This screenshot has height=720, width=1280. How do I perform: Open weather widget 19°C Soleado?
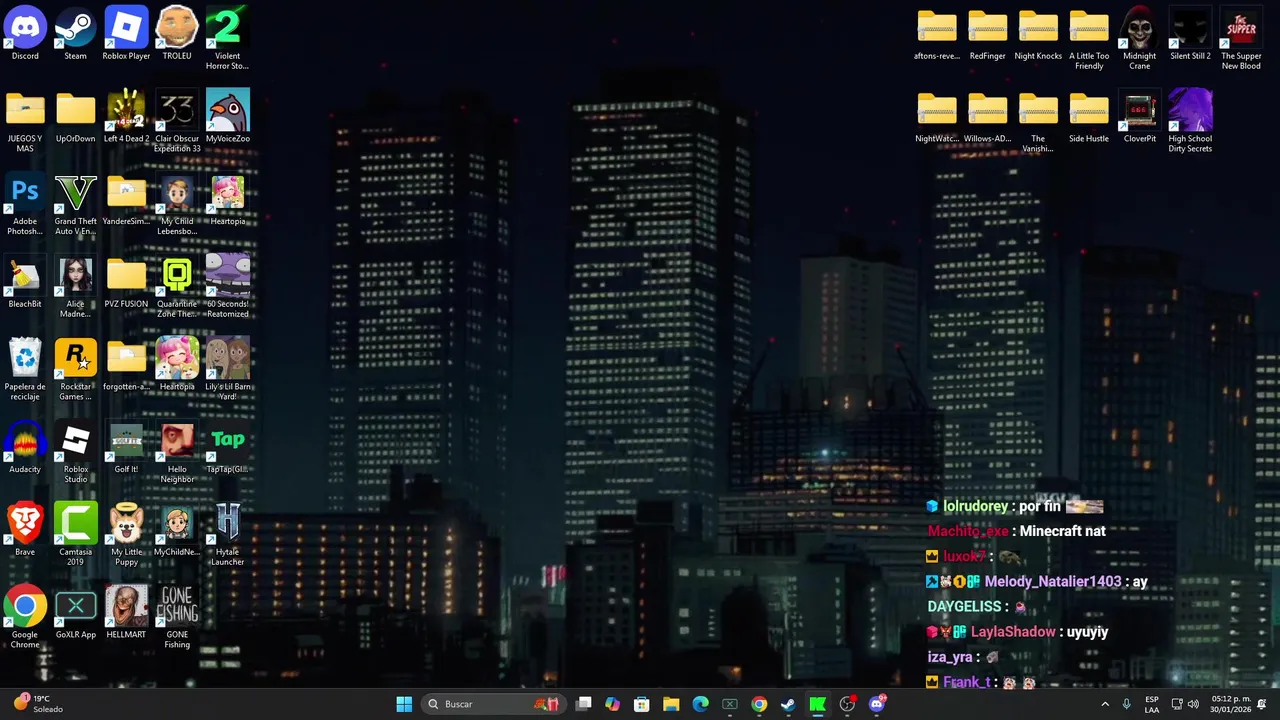coord(38,704)
